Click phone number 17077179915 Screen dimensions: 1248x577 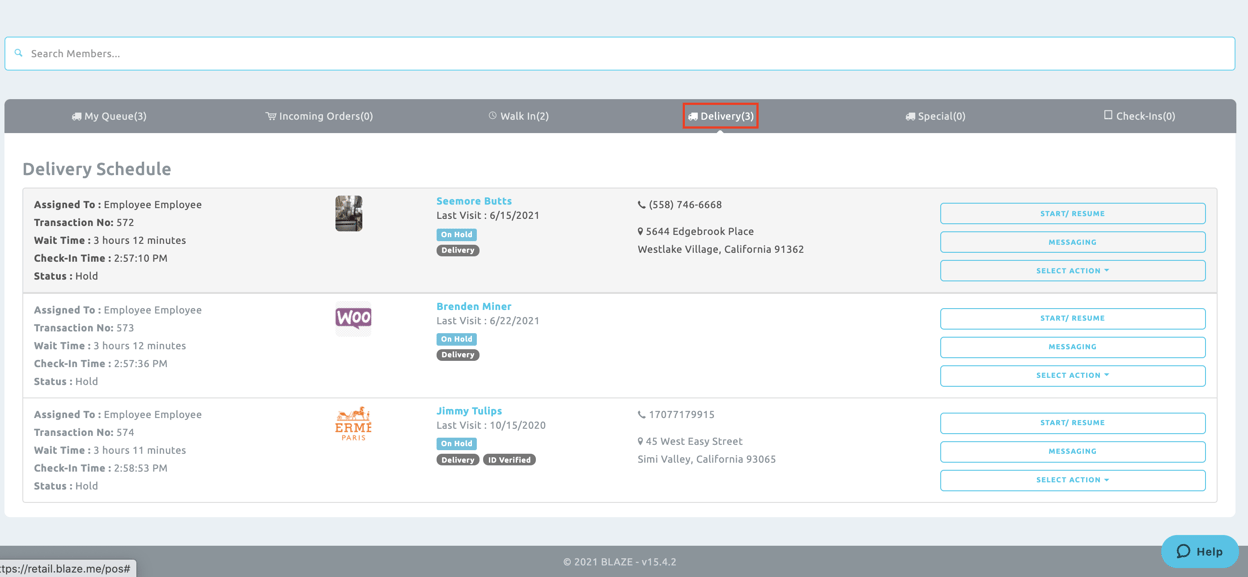click(682, 415)
